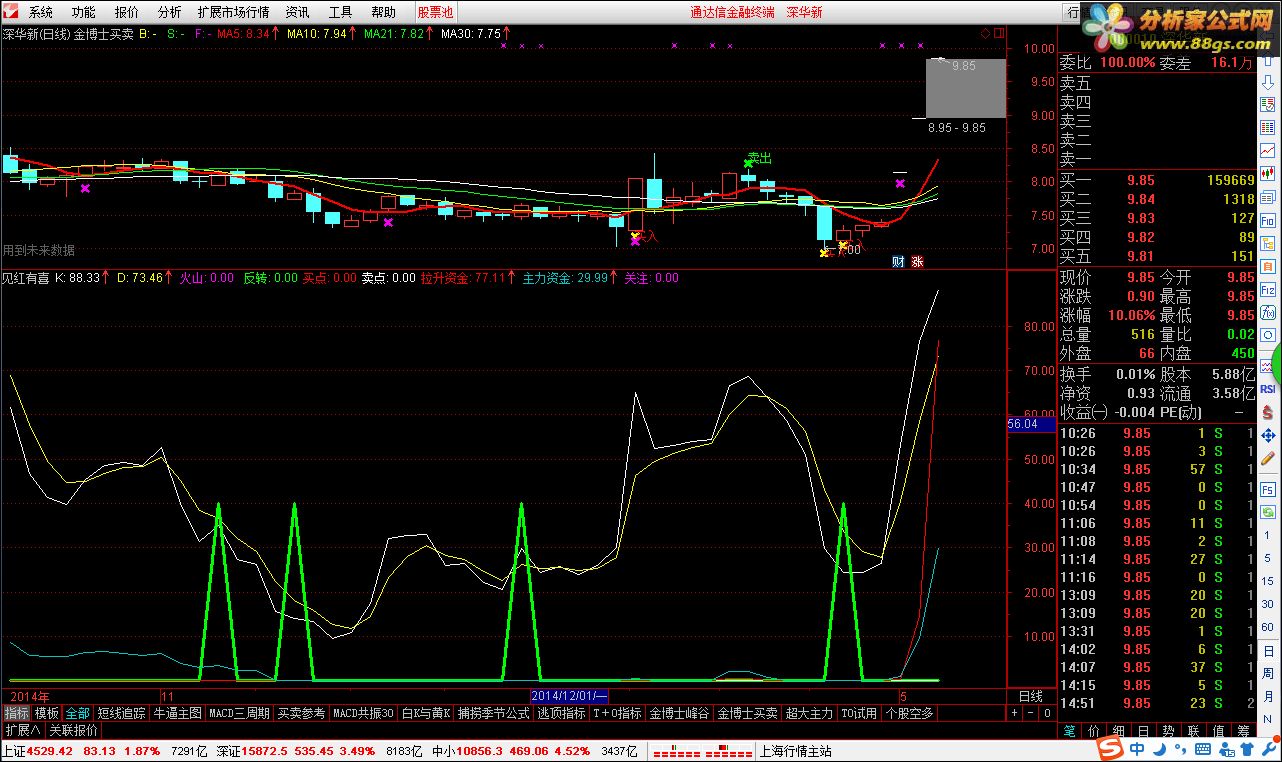
Task: Click the colored grid table icon
Action: (1267, 126)
